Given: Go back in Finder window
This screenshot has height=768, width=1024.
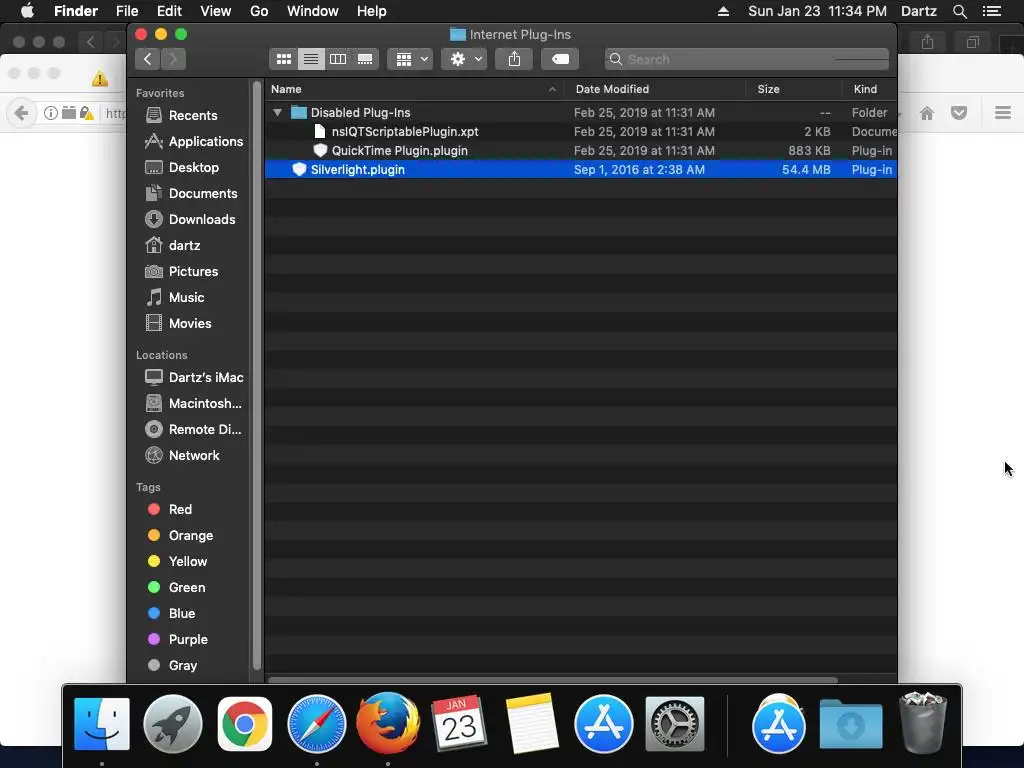Looking at the screenshot, I should (x=148, y=59).
